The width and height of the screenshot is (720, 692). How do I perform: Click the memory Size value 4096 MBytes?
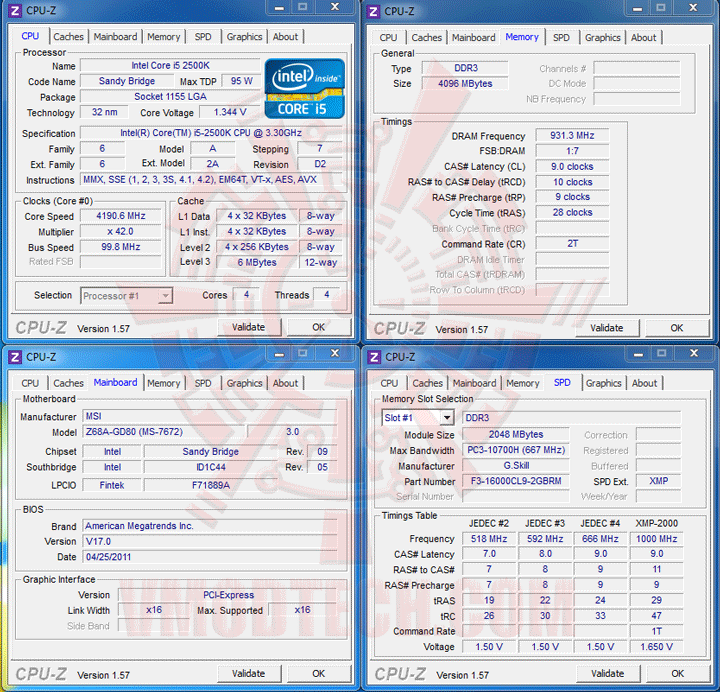coord(465,84)
